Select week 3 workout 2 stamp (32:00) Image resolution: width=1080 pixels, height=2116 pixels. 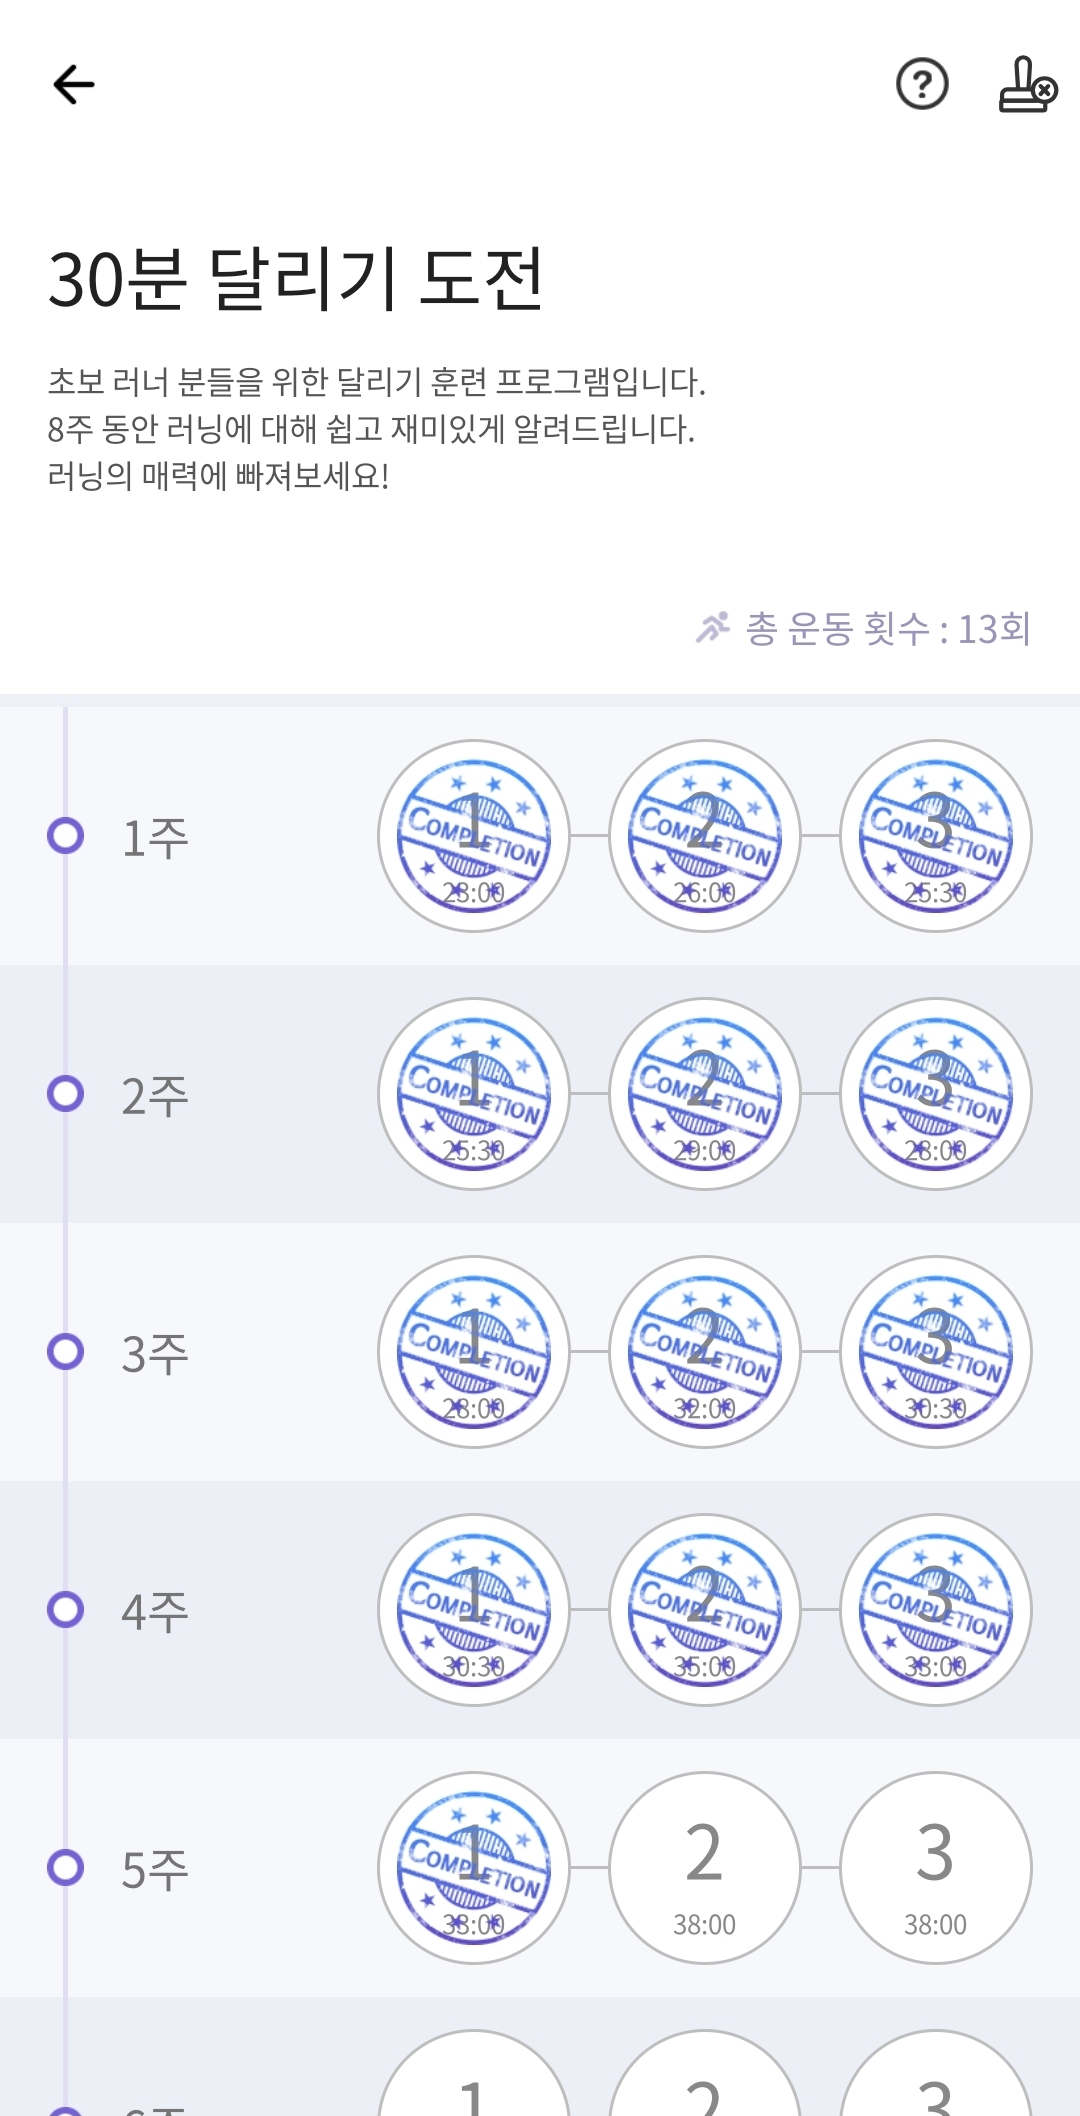pyautogui.click(x=704, y=1352)
